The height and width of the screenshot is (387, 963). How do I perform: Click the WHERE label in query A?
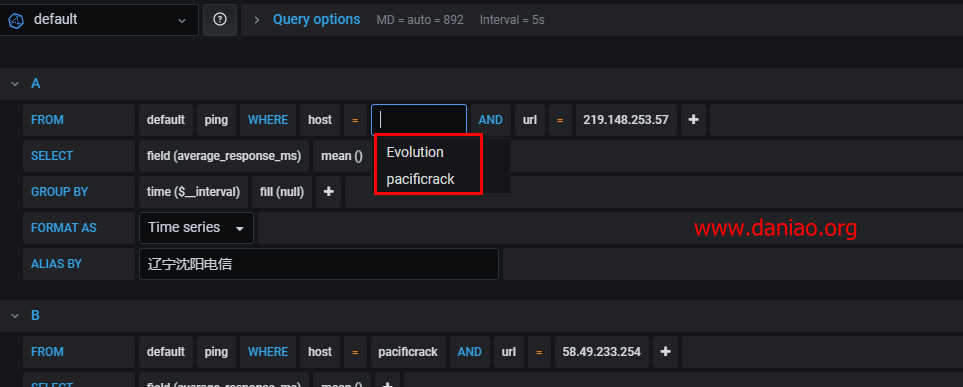tap(268, 120)
